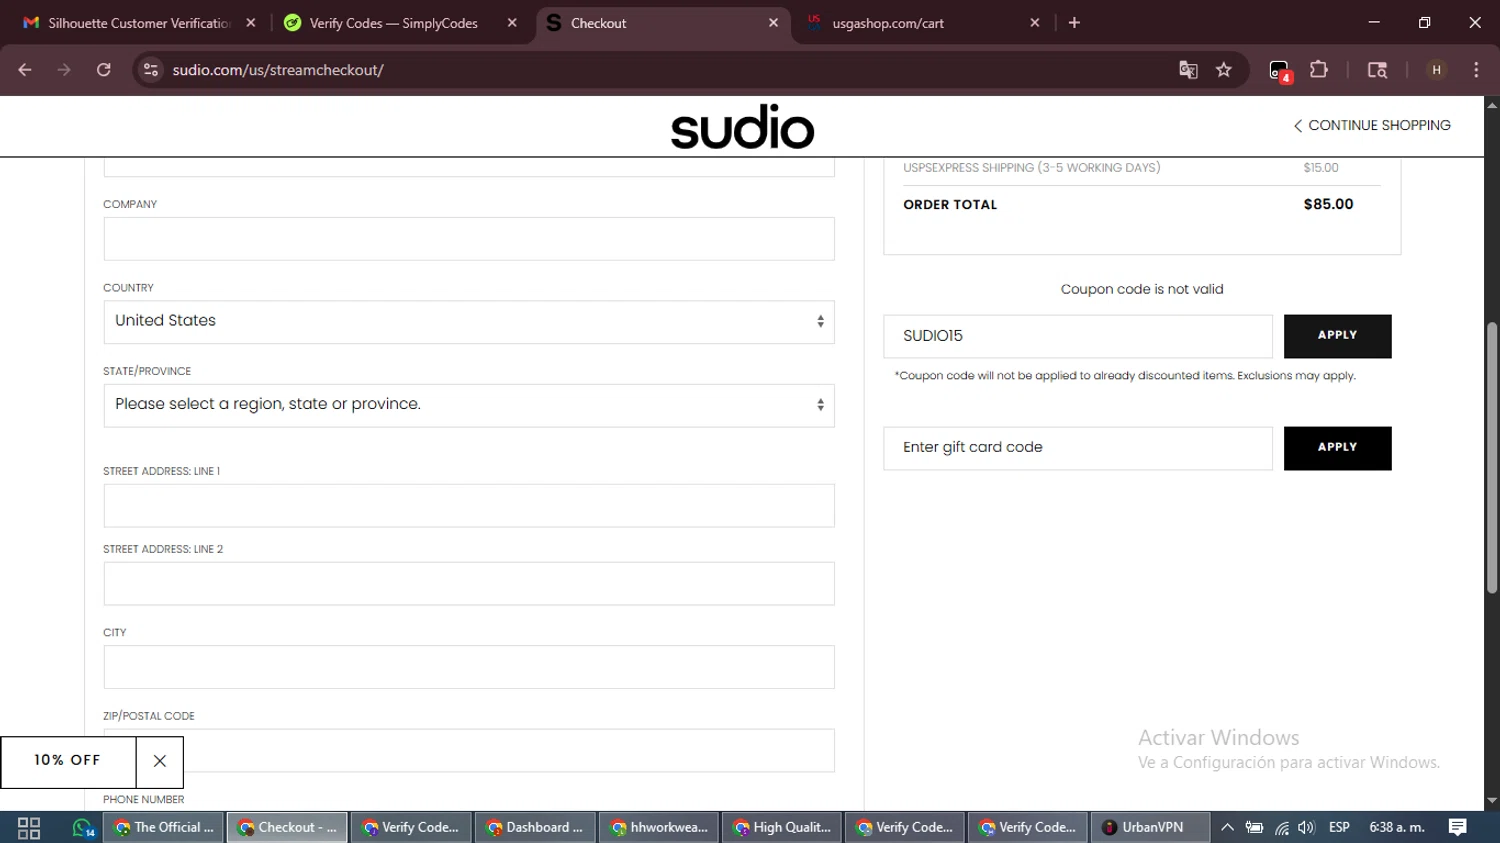Screen dimensions: 1500x843
Task: Close the usgashop.com/cart tab
Action: [1035, 23]
